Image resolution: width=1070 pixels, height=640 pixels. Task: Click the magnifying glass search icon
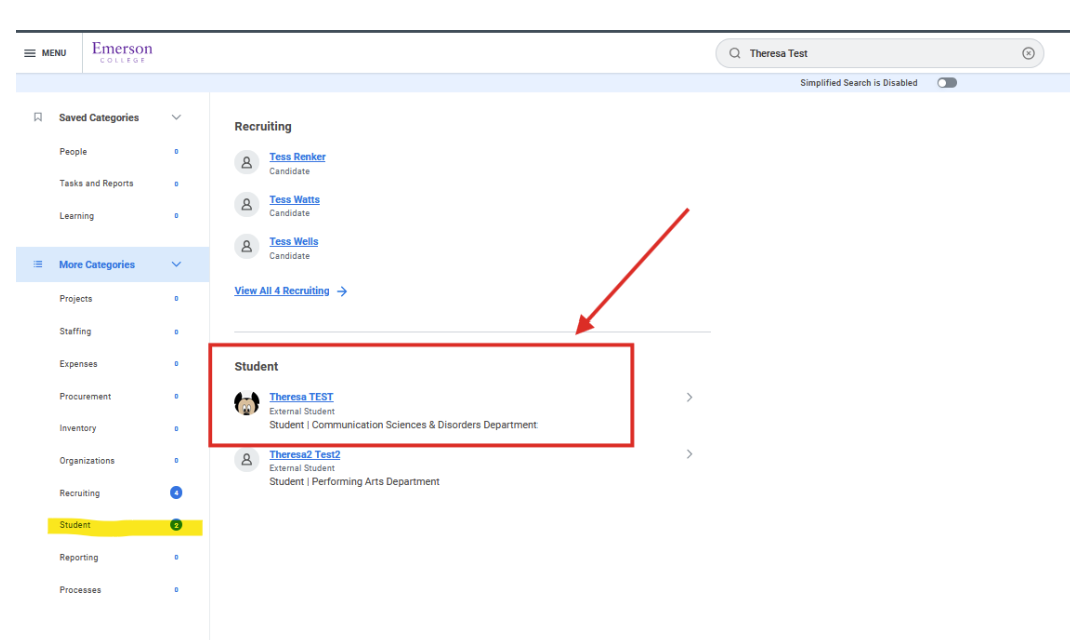(734, 53)
